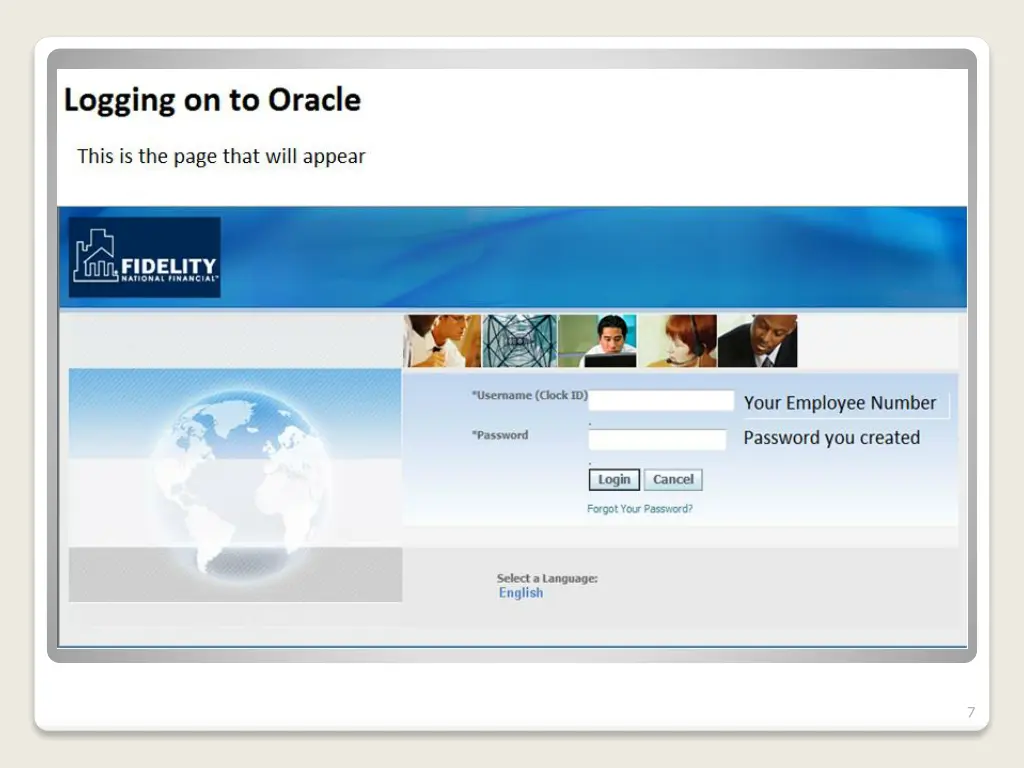Click the photo of man in suit
This screenshot has height=768, width=1024.
click(x=758, y=341)
